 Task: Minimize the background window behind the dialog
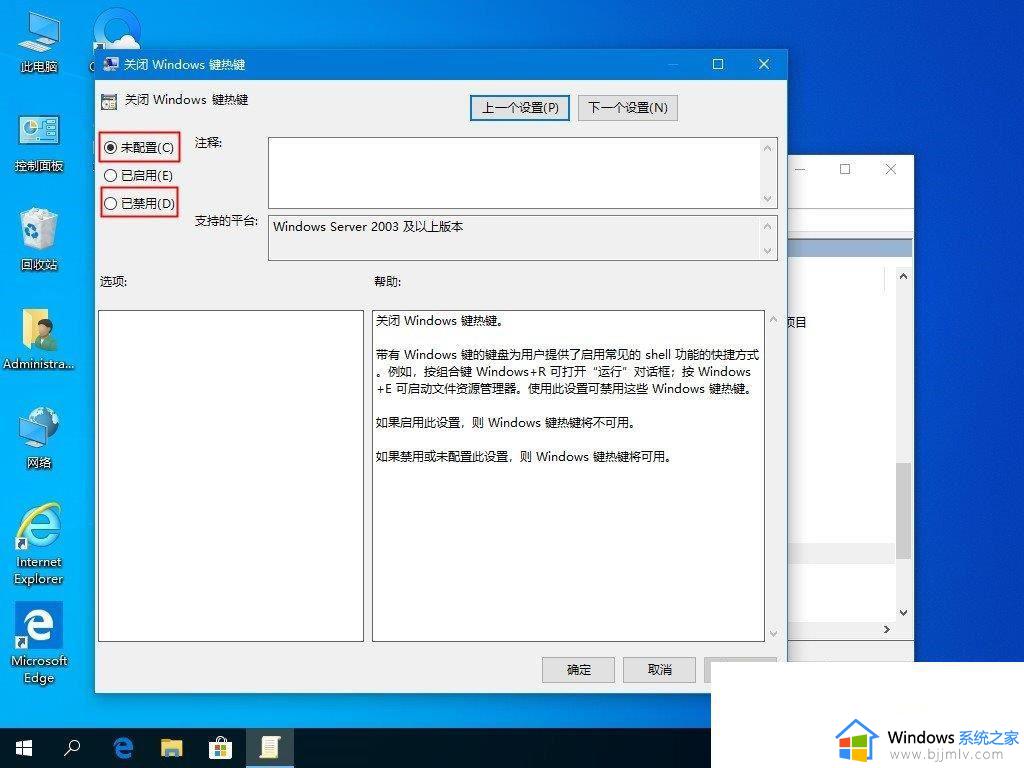pos(800,169)
